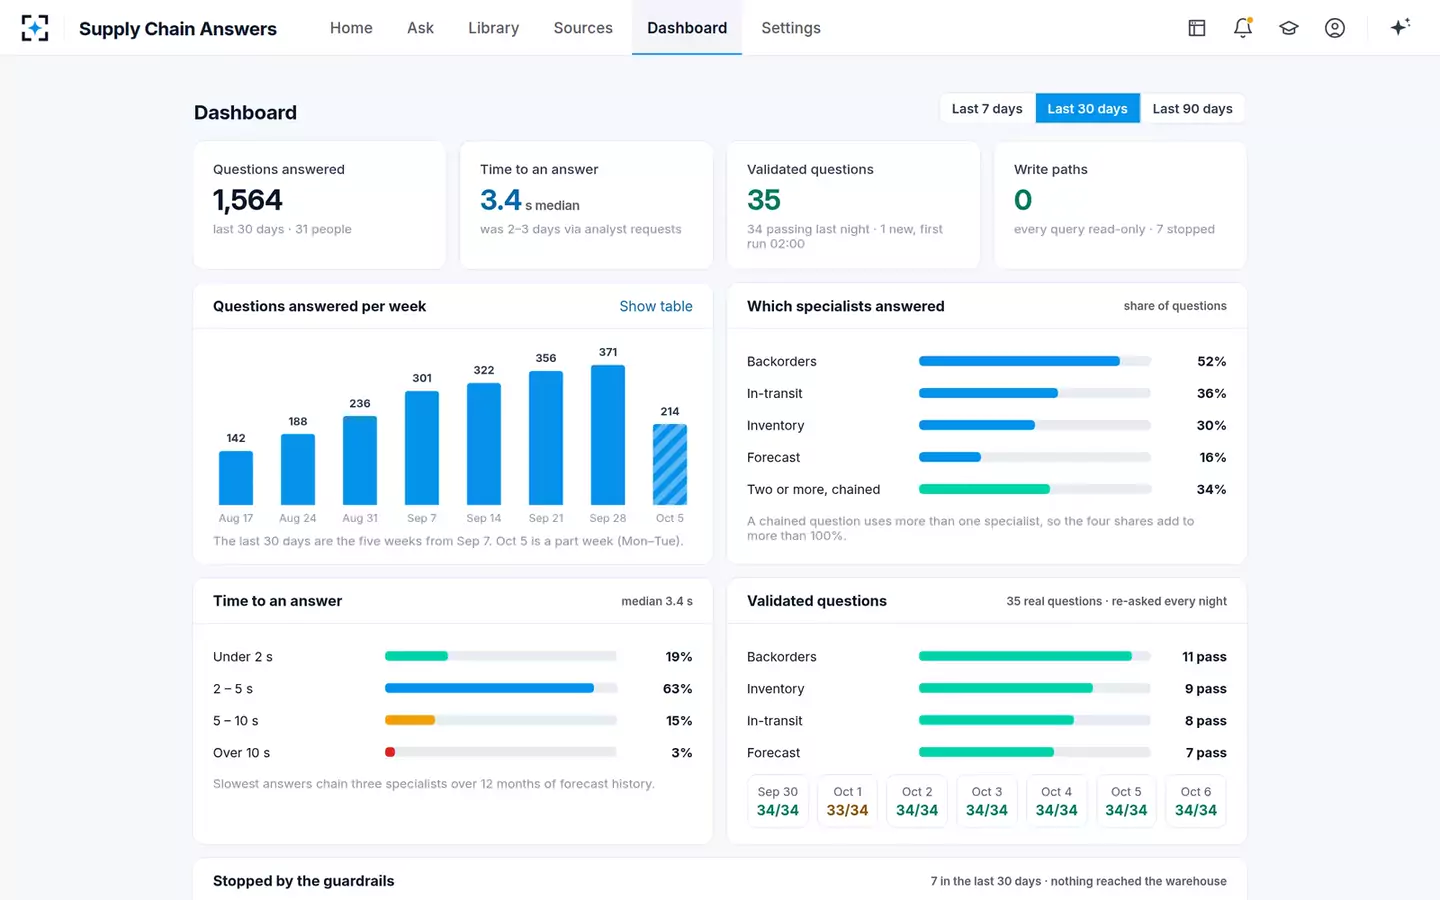Click the Supply Chain Answers logo icon
This screenshot has height=900, width=1440.
click(x=35, y=28)
